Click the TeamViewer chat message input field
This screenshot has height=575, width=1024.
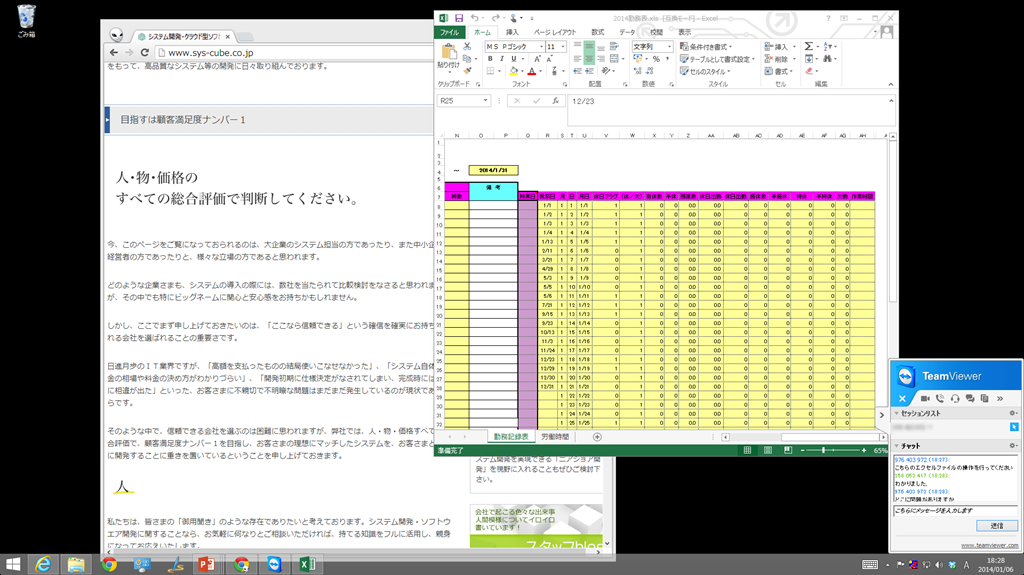(x=955, y=510)
